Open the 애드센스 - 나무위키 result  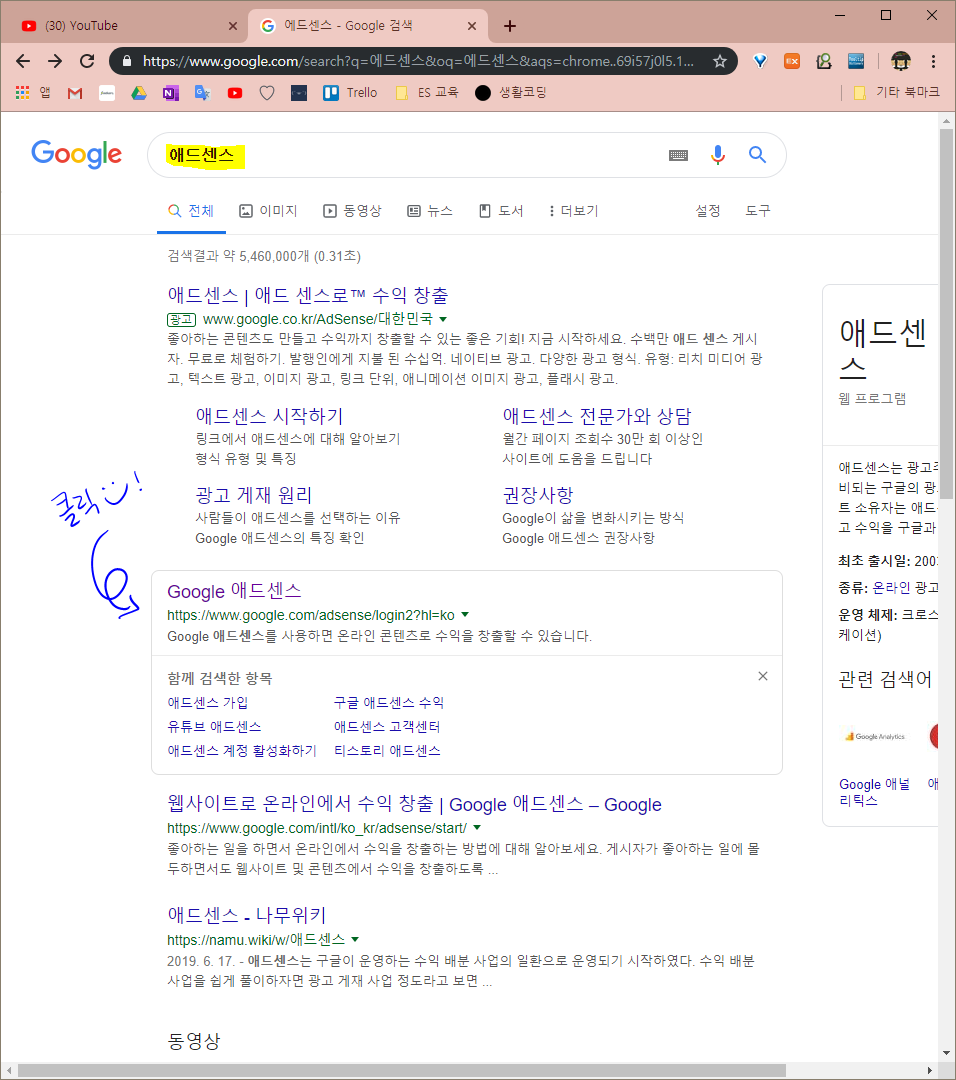pos(246,915)
